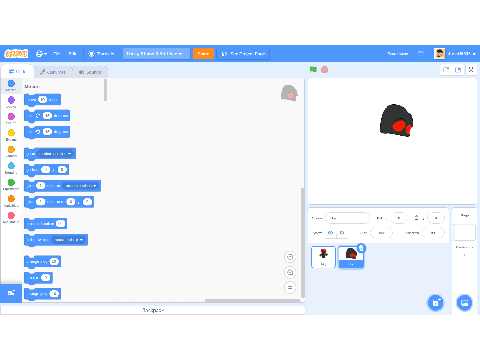Image resolution: width=480 pixels, height=360 pixels.
Task: Delete the selected sprite with trash icon
Action: click(361, 248)
